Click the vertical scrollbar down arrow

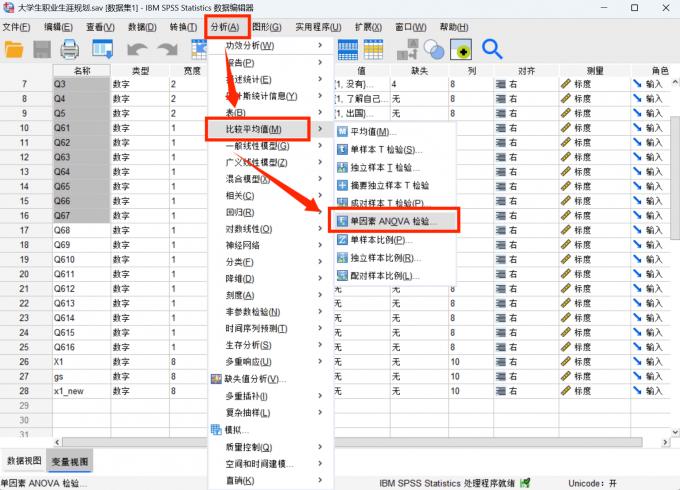(x=675, y=432)
